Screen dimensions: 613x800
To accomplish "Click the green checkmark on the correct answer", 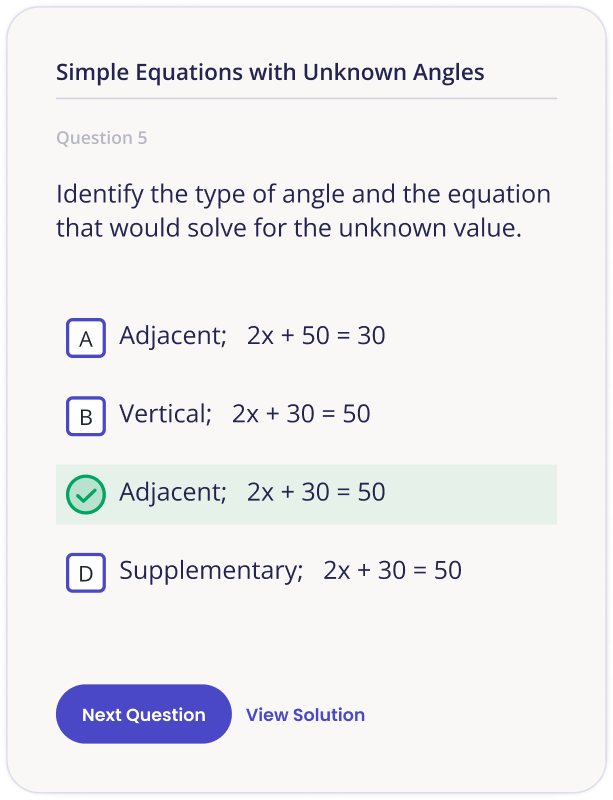I will pos(85,493).
